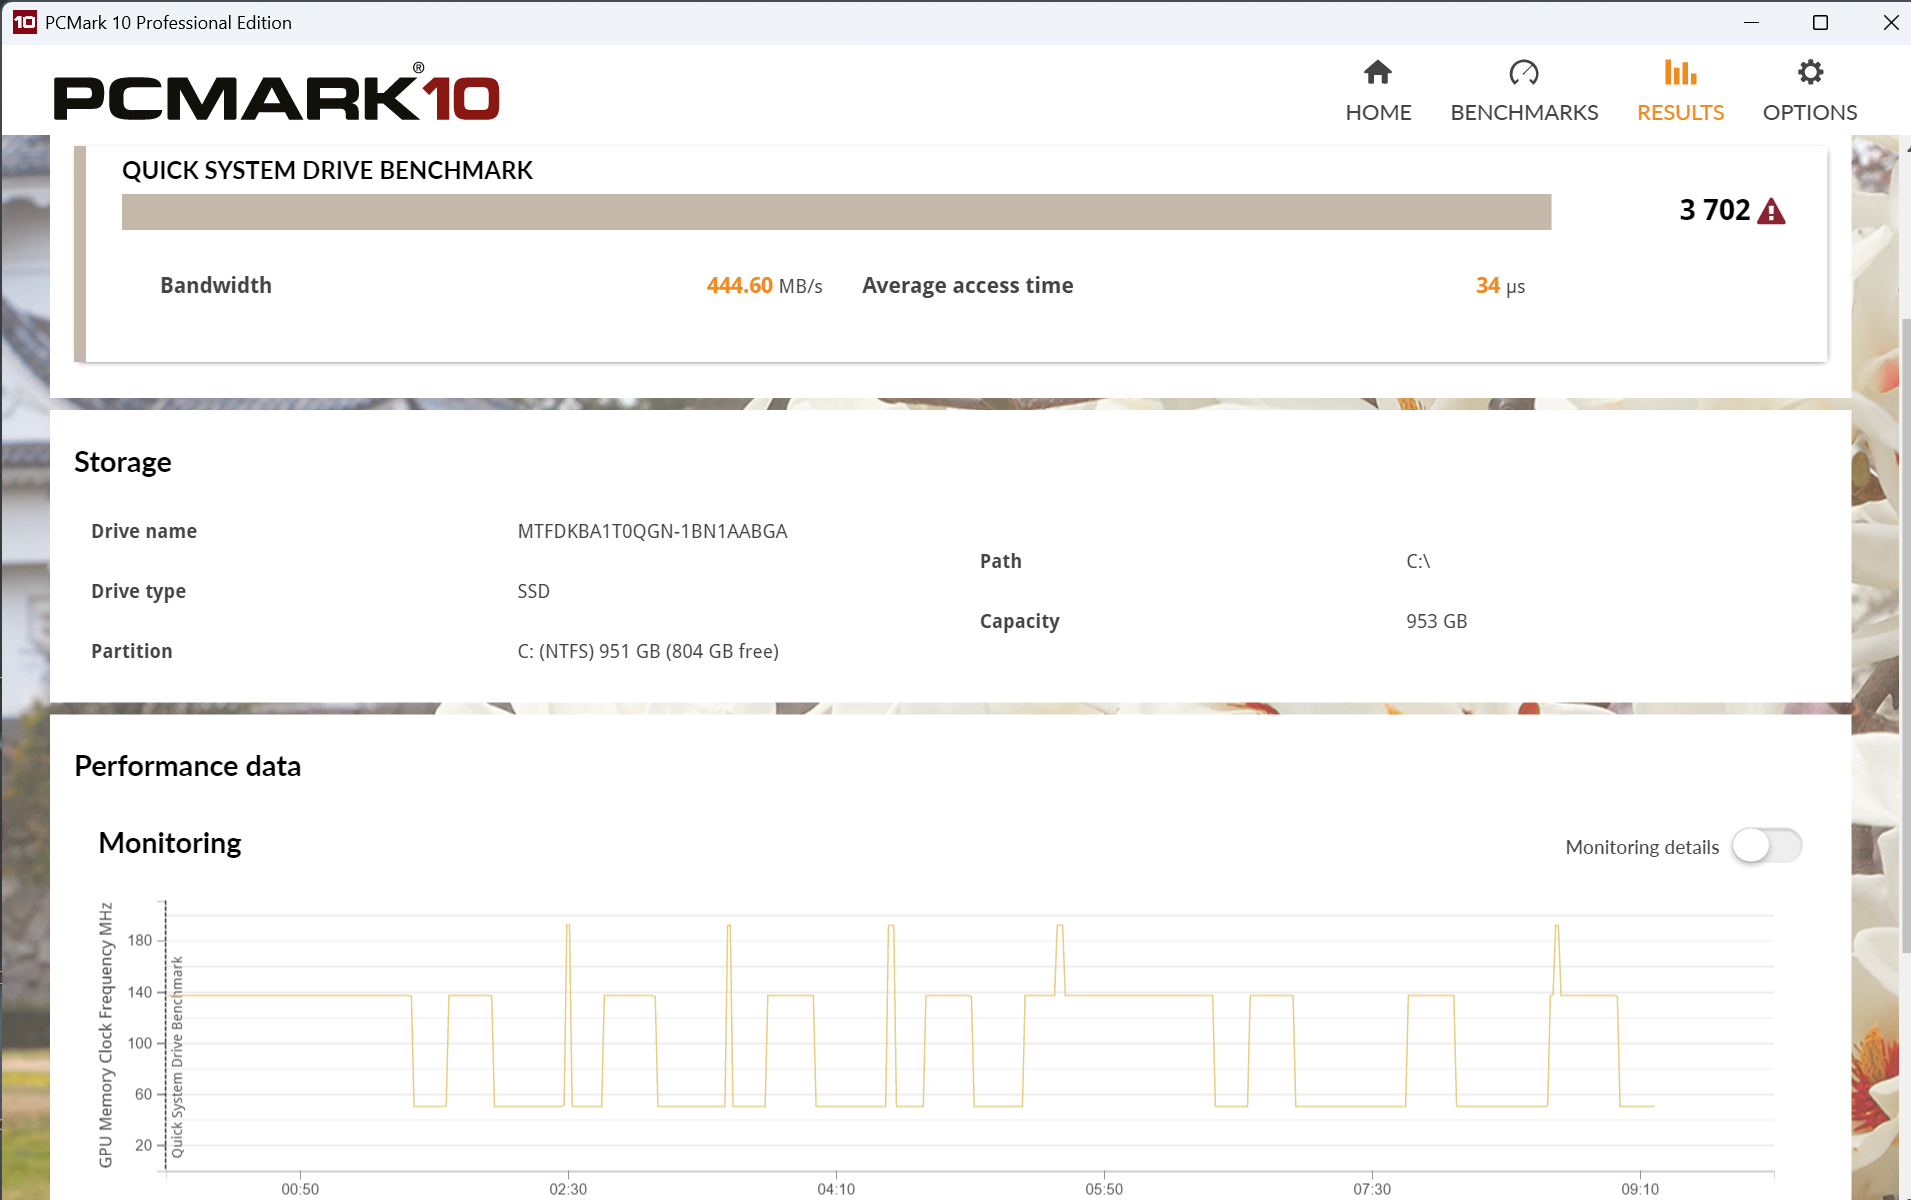Click the 07:30 time label on chart

[x=1372, y=1189]
